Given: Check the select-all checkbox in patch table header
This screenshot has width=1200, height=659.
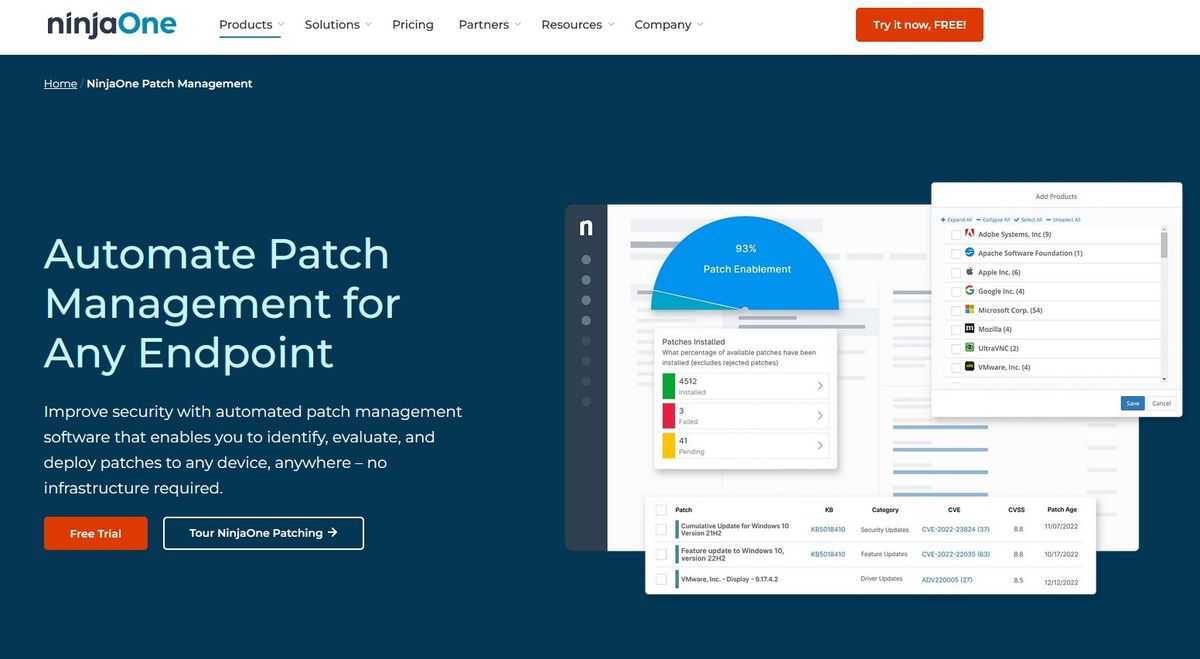Looking at the screenshot, I should [661, 509].
